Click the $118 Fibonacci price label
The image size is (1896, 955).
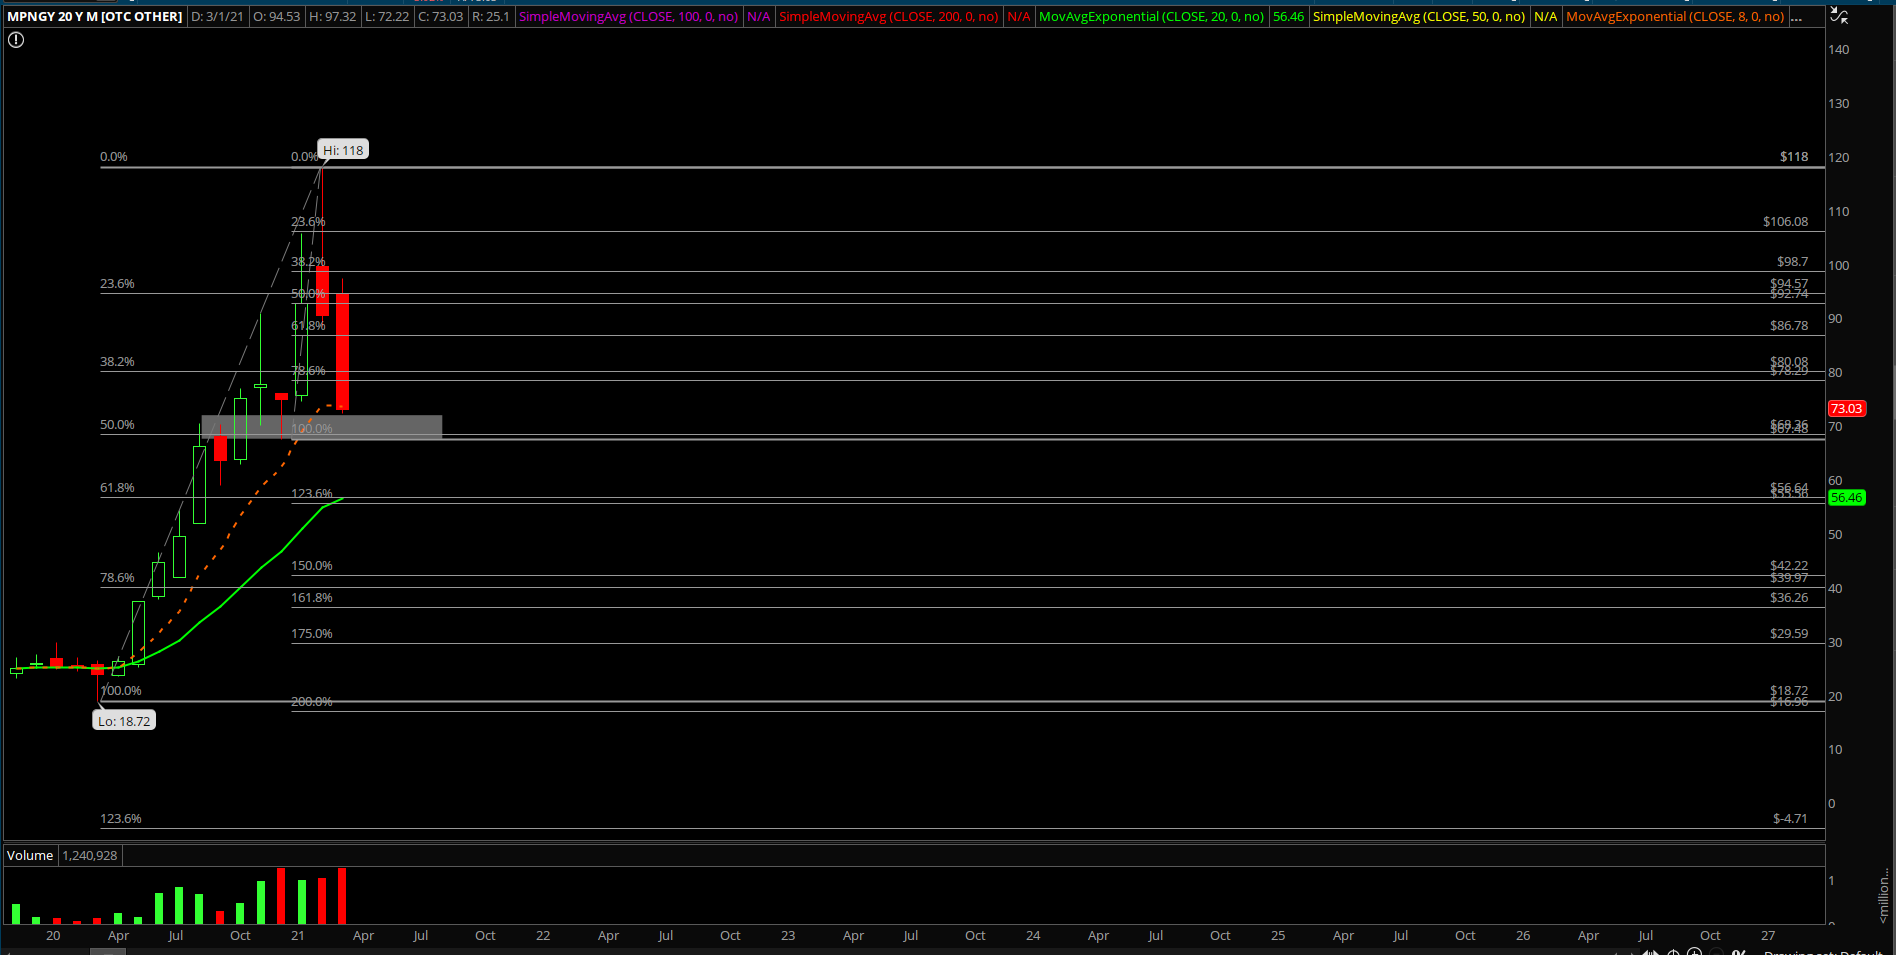1794,157
